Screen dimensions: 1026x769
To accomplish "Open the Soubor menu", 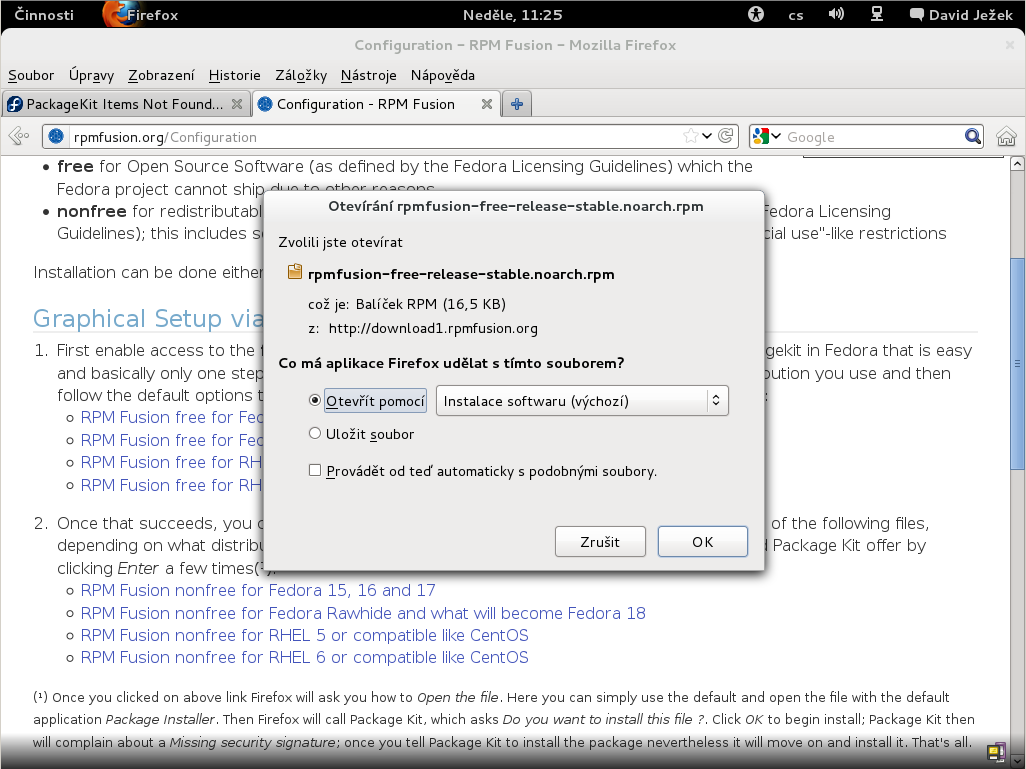I will tap(31, 75).
